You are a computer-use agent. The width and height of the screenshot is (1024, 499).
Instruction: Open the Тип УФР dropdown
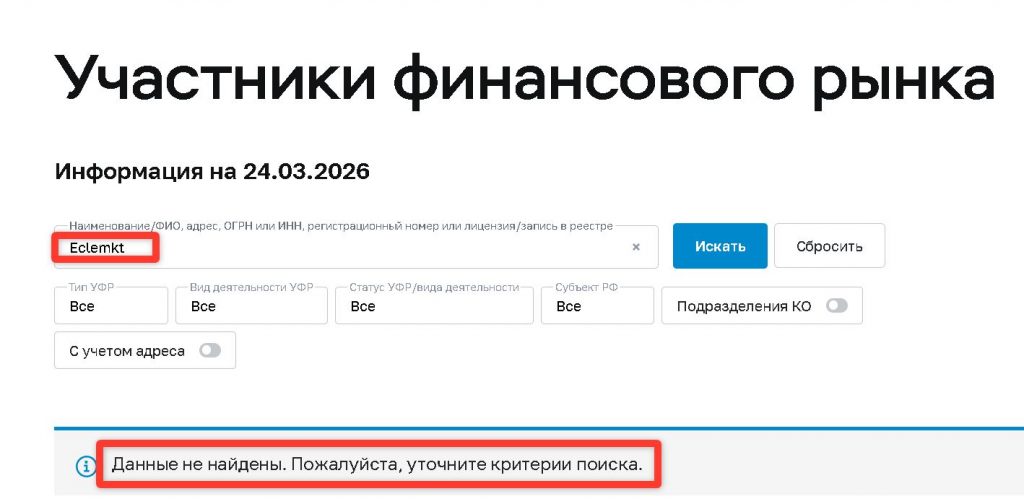[111, 306]
